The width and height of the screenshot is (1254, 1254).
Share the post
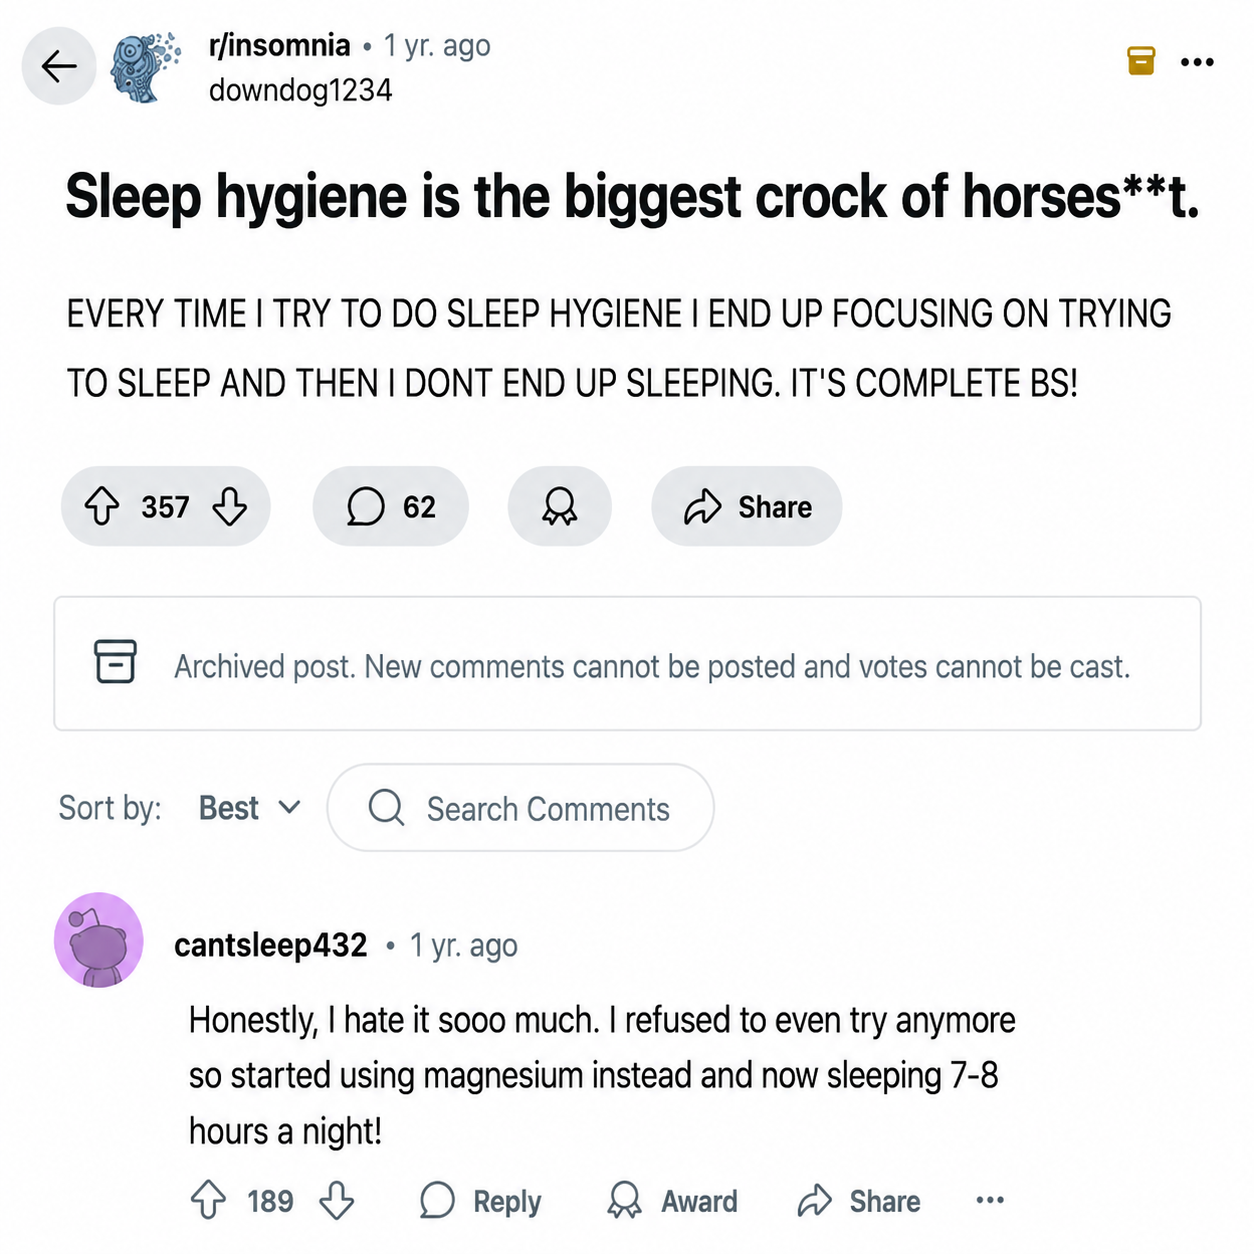(x=747, y=506)
